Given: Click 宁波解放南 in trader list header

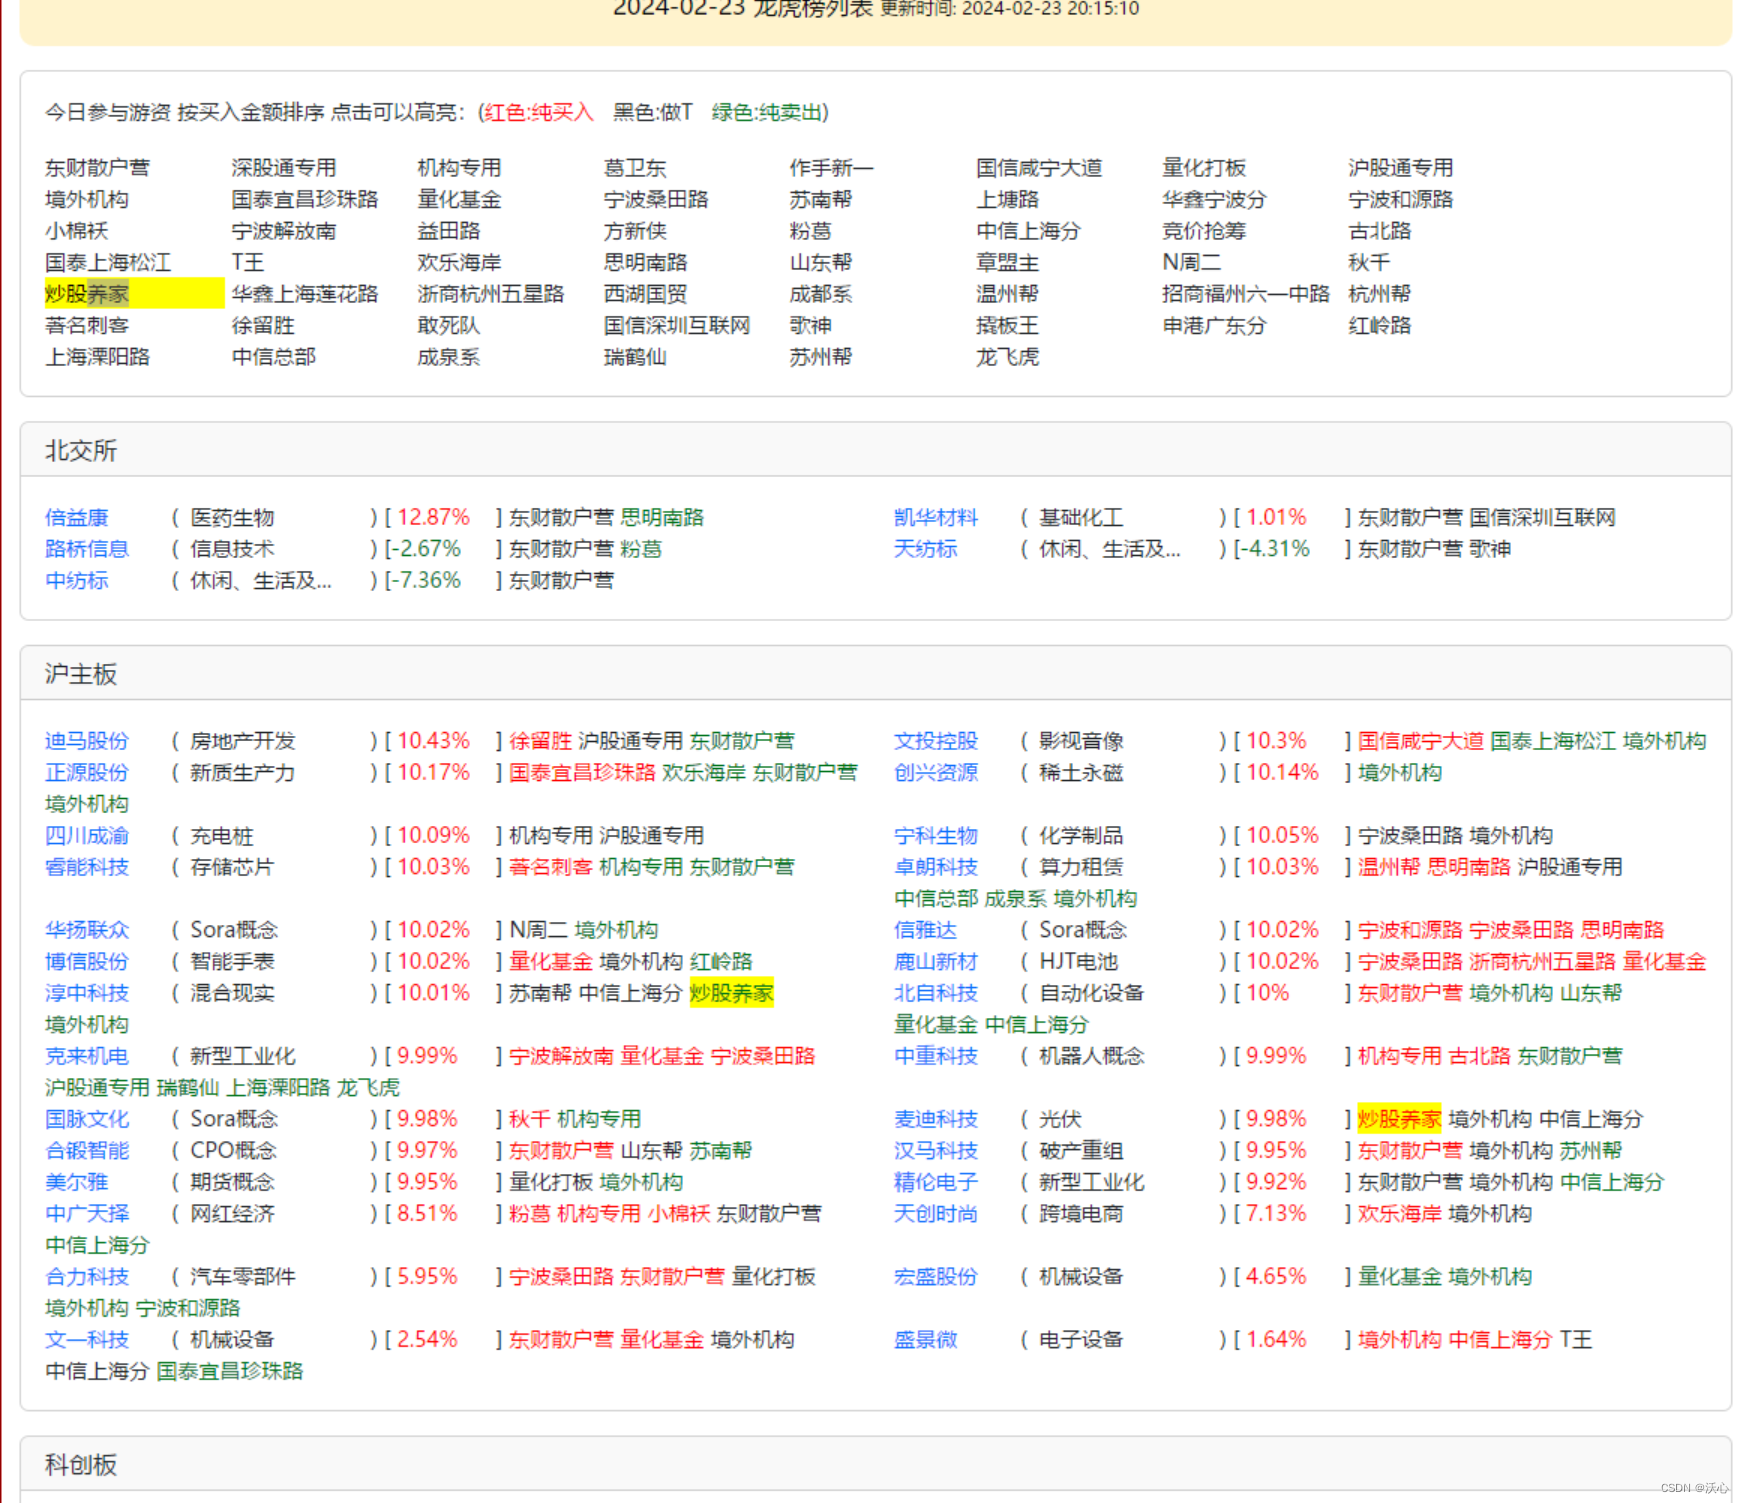Looking at the screenshot, I should click(284, 231).
